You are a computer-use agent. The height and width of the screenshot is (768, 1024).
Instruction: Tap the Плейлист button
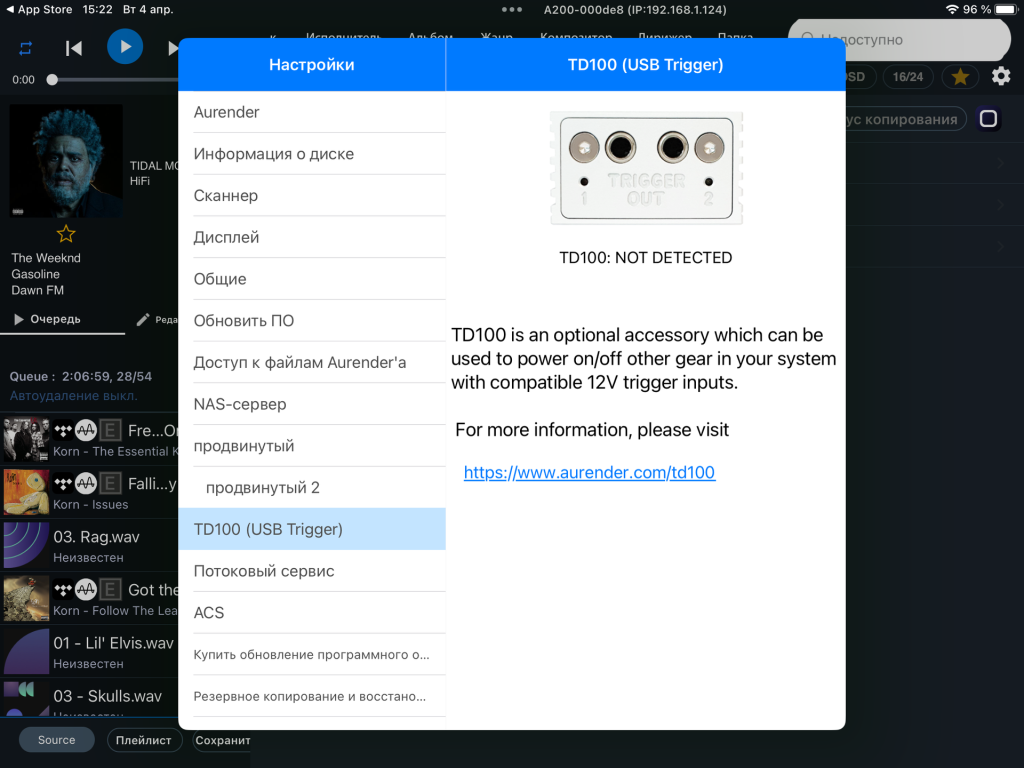(x=144, y=740)
